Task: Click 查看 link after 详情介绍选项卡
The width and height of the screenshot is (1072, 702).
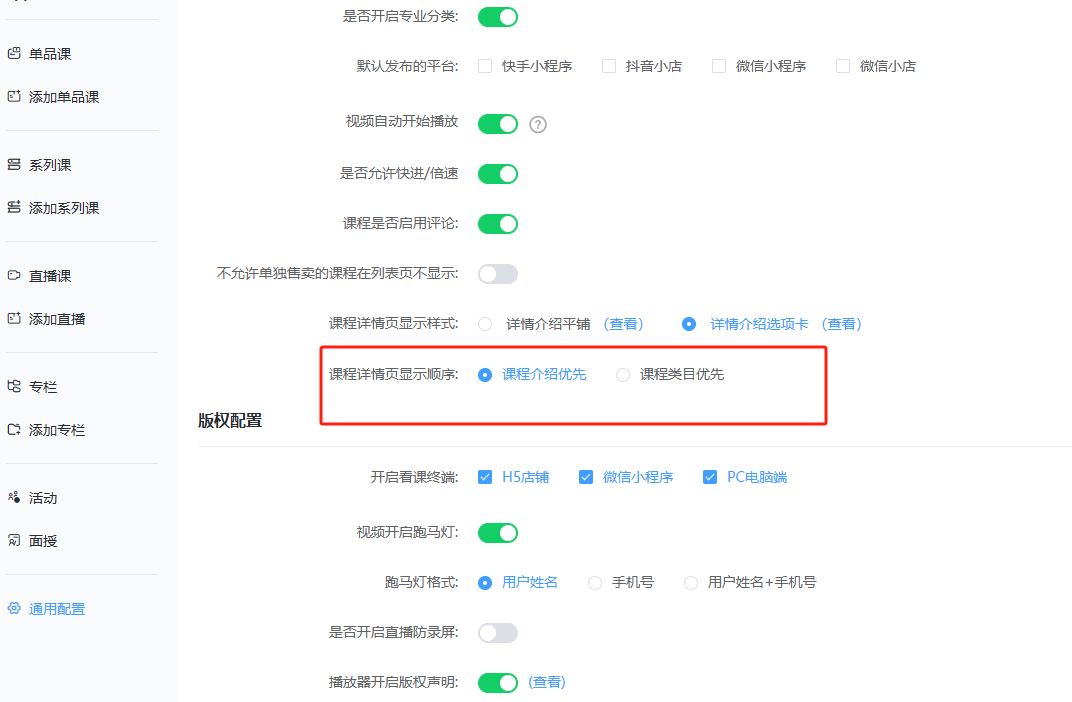Action: pyautogui.click(x=842, y=324)
